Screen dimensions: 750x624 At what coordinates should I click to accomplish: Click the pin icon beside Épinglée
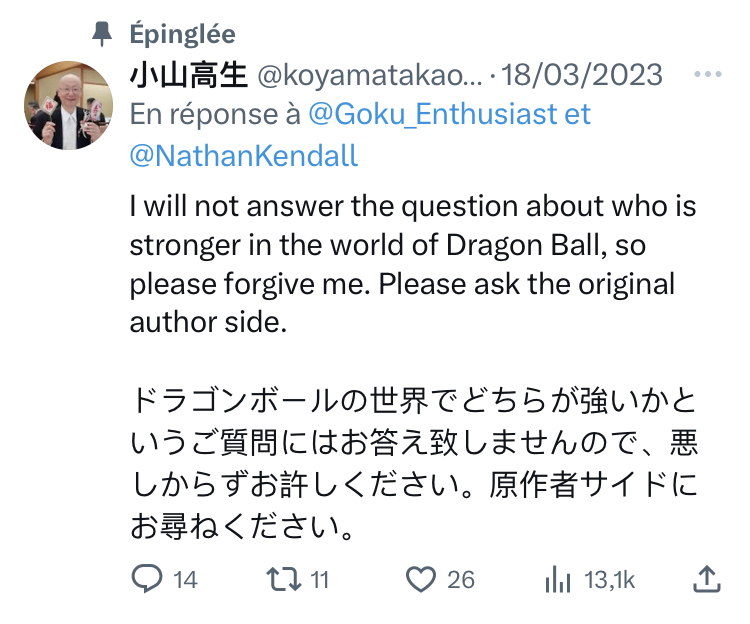(x=102, y=34)
